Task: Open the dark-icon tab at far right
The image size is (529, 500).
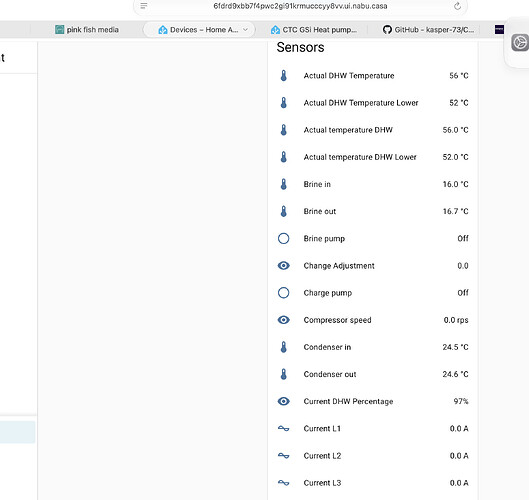Action: point(499,30)
